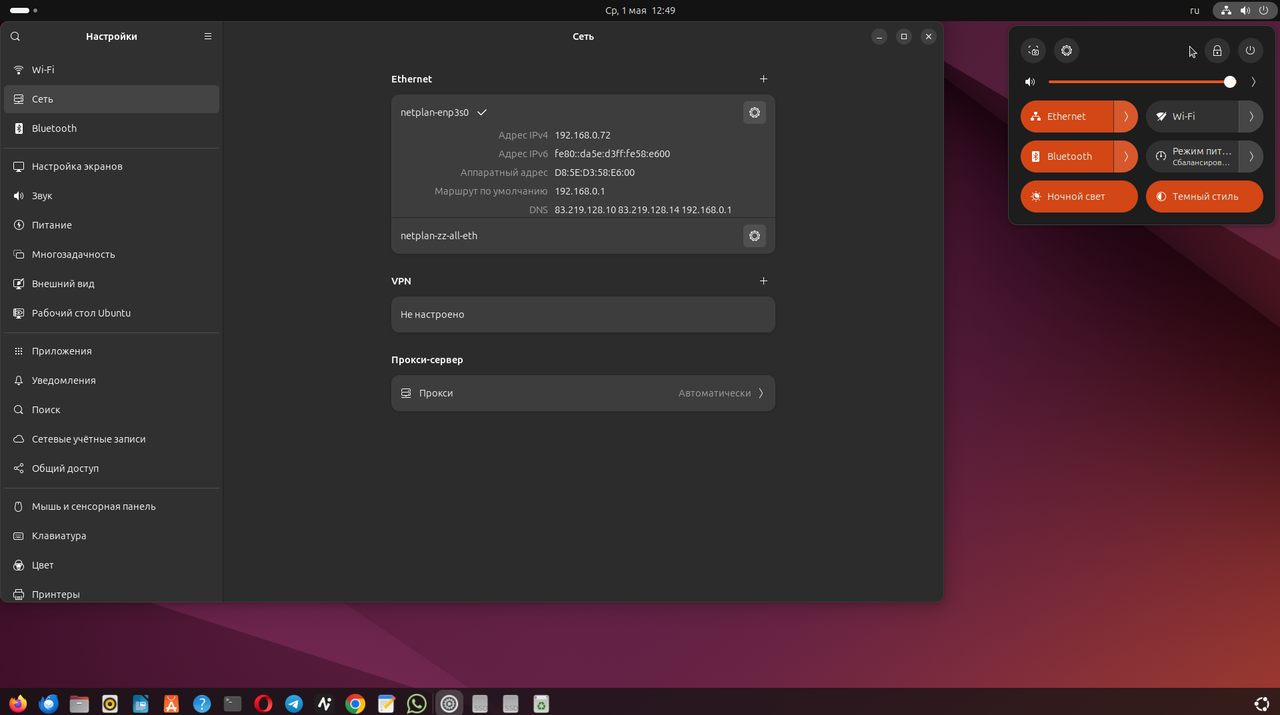Open the Settings hamburger menu
1280x715 pixels.
click(208, 36)
